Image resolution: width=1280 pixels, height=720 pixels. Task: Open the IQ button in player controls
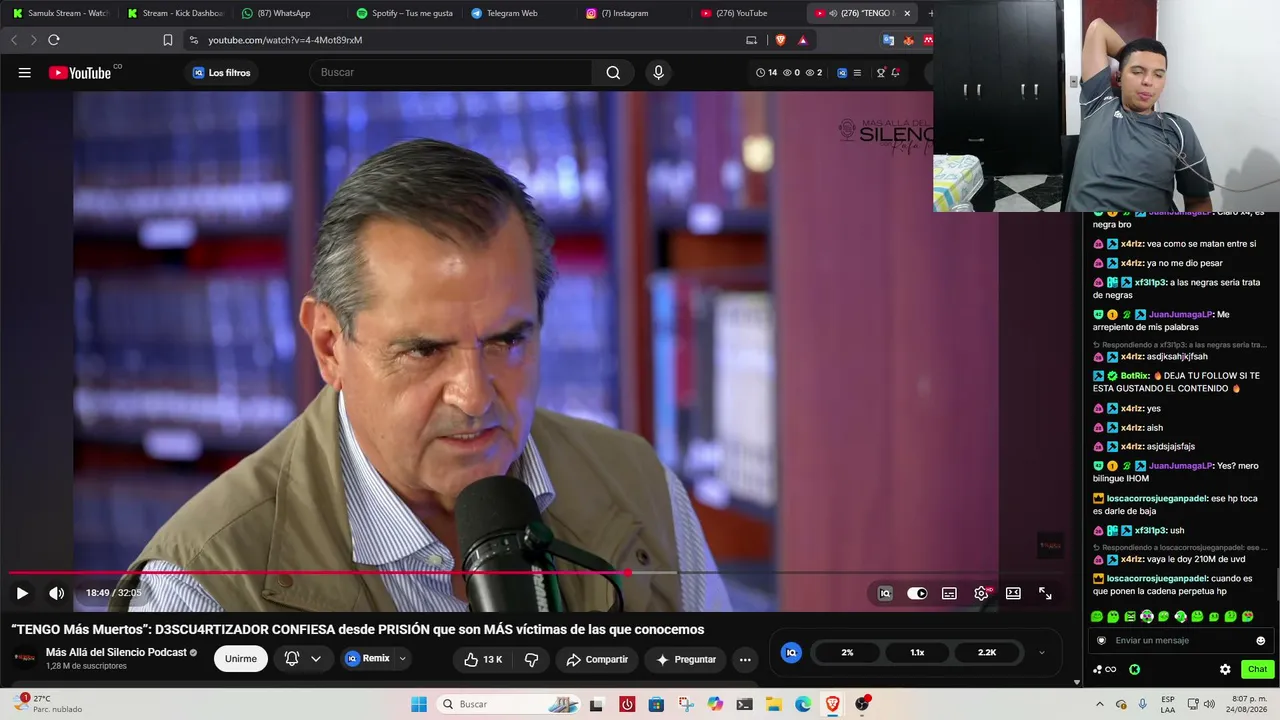tap(885, 593)
